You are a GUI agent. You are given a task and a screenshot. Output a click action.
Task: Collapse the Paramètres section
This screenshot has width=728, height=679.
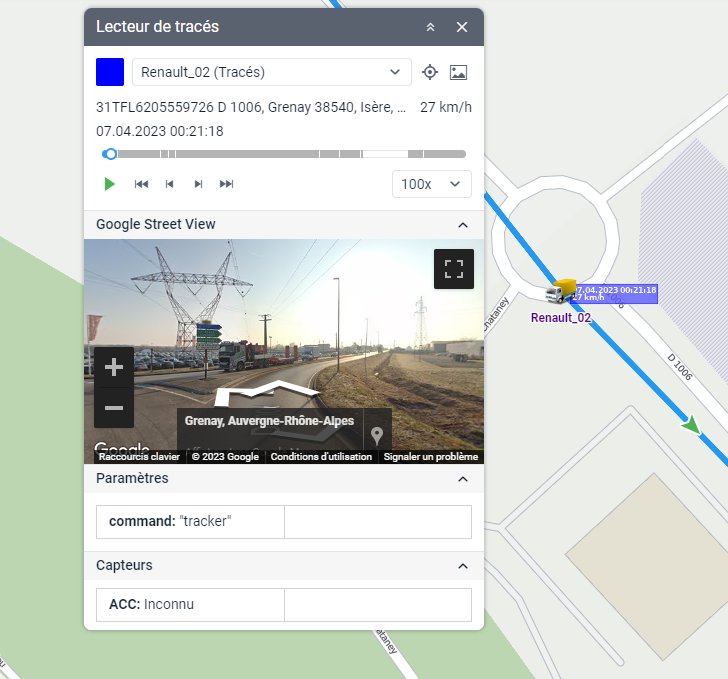click(463, 479)
